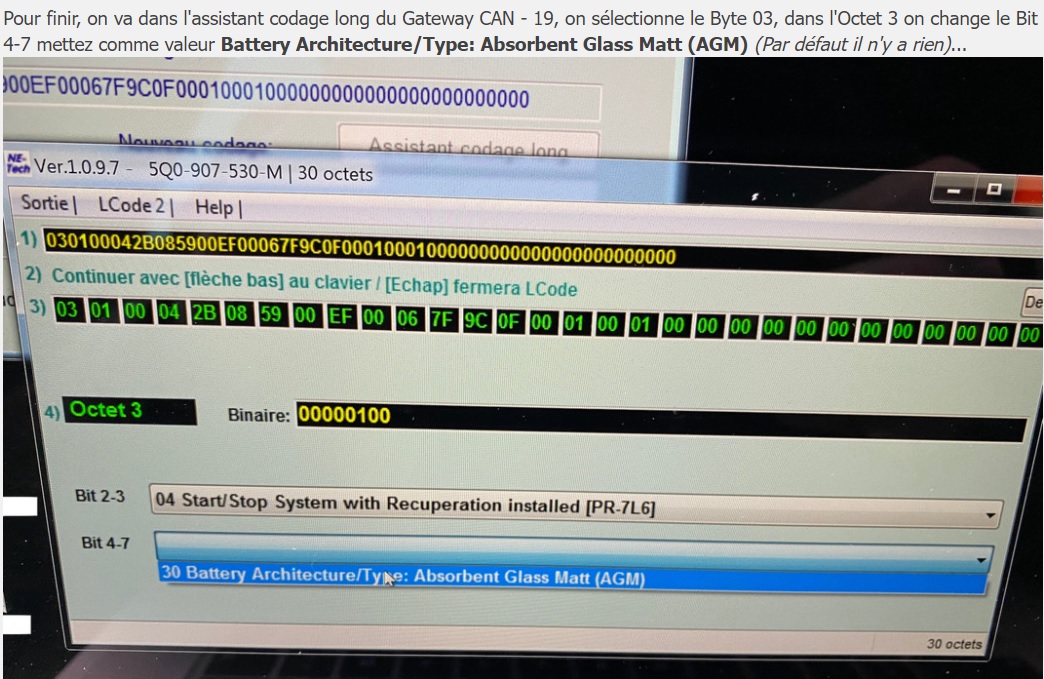Select byte box 59

click(x=270, y=314)
